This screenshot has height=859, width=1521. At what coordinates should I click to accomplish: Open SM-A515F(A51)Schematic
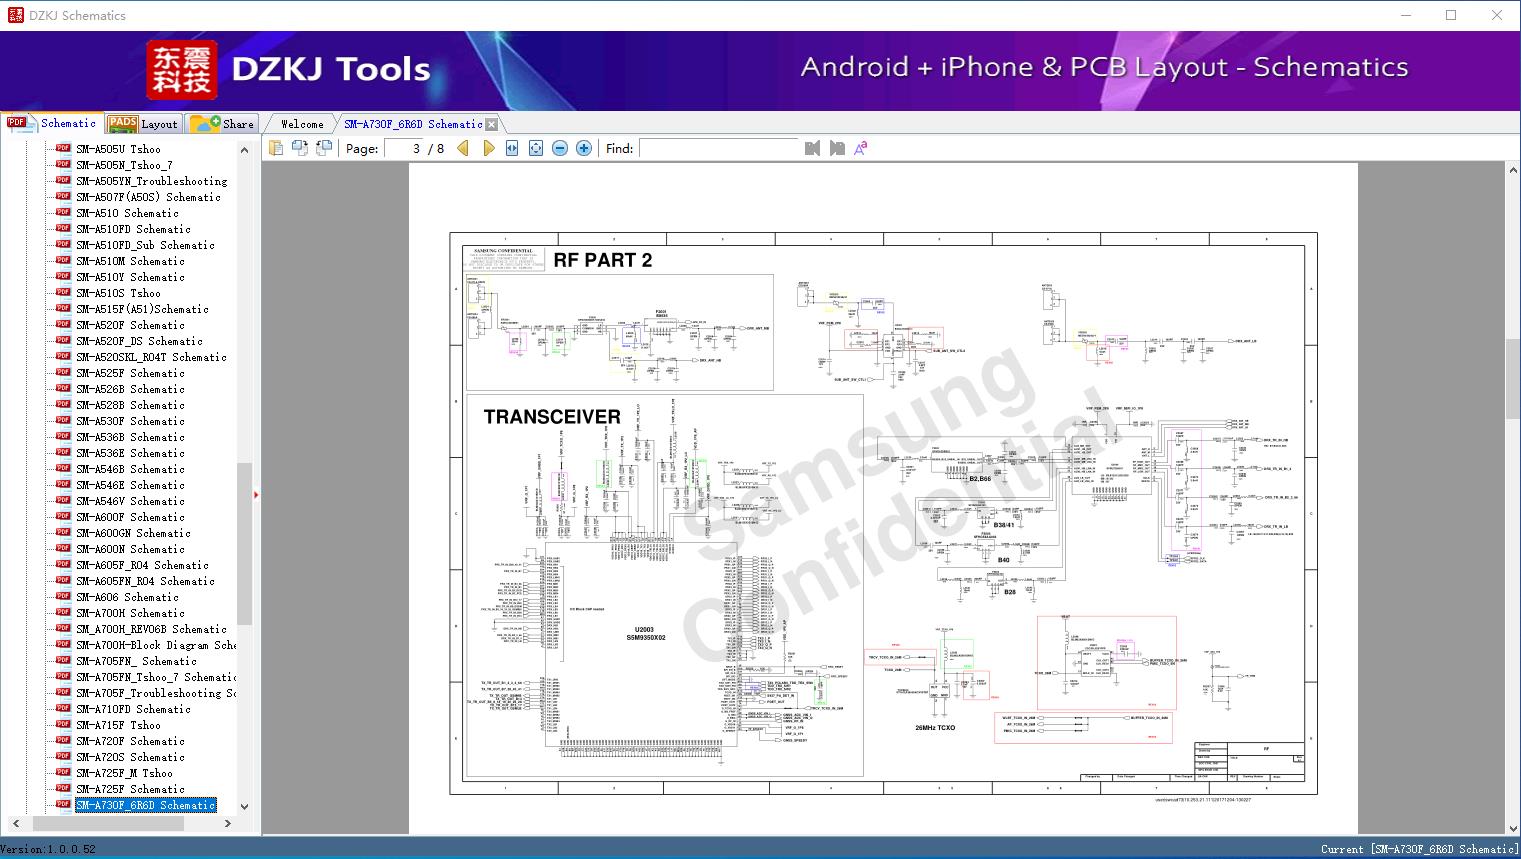pos(142,309)
